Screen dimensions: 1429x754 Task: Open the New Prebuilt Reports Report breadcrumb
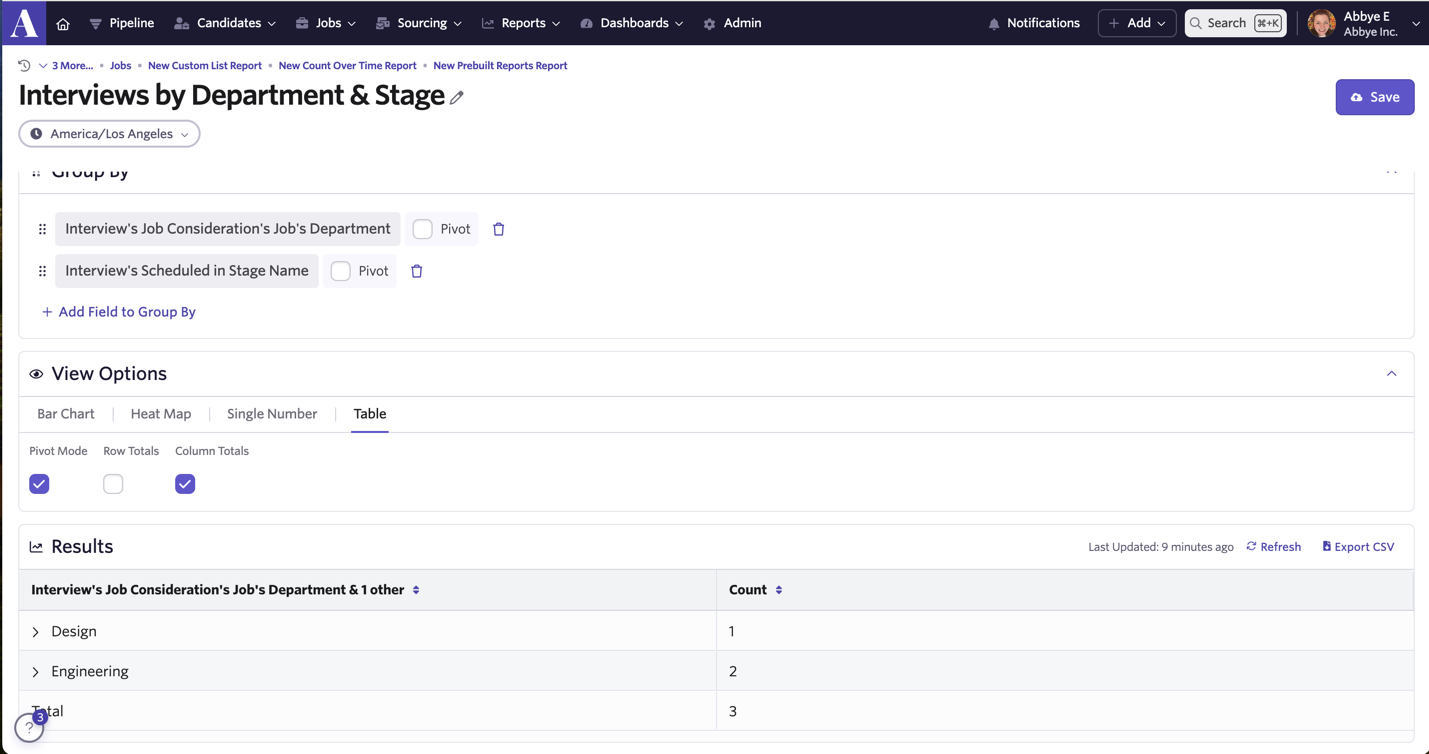pos(500,66)
